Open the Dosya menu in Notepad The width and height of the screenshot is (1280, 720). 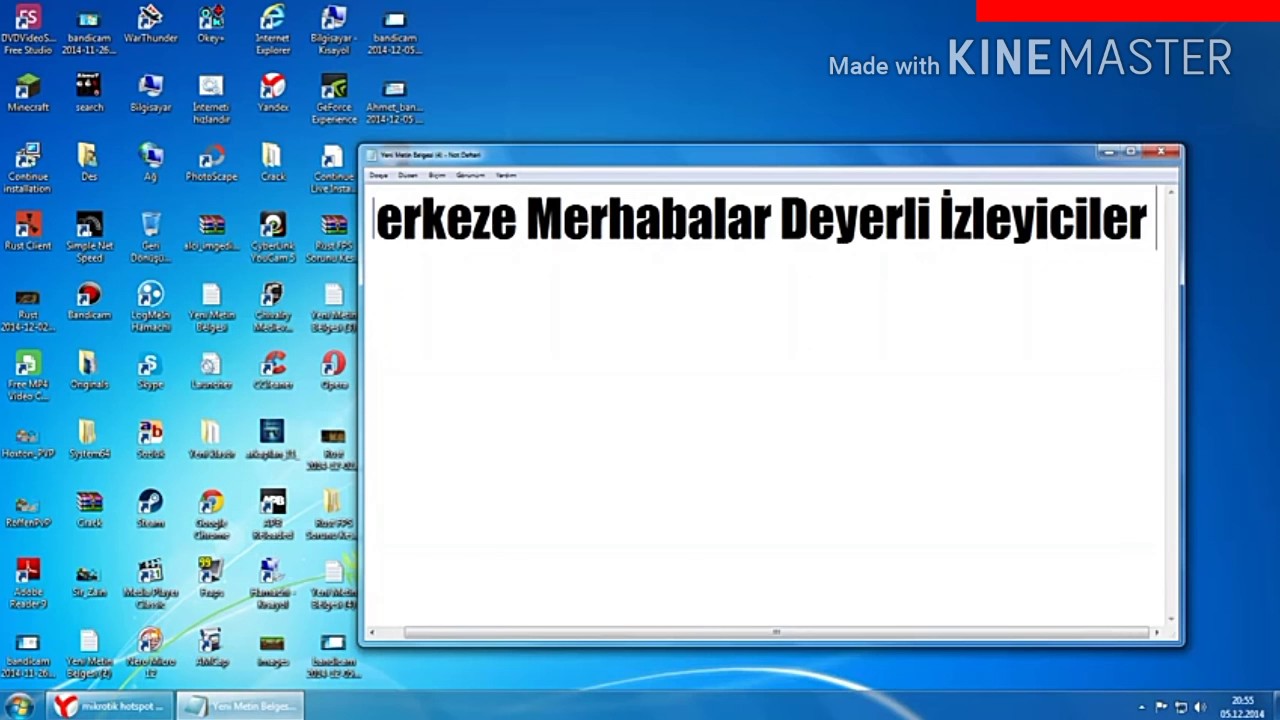(378, 175)
